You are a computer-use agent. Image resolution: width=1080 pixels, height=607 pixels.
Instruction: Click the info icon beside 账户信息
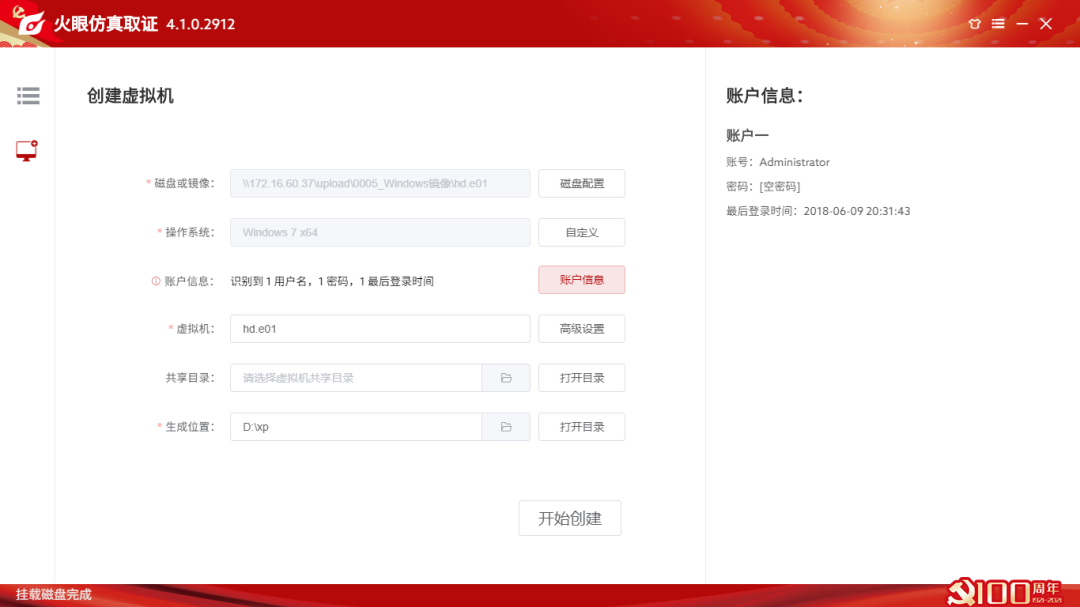(156, 281)
